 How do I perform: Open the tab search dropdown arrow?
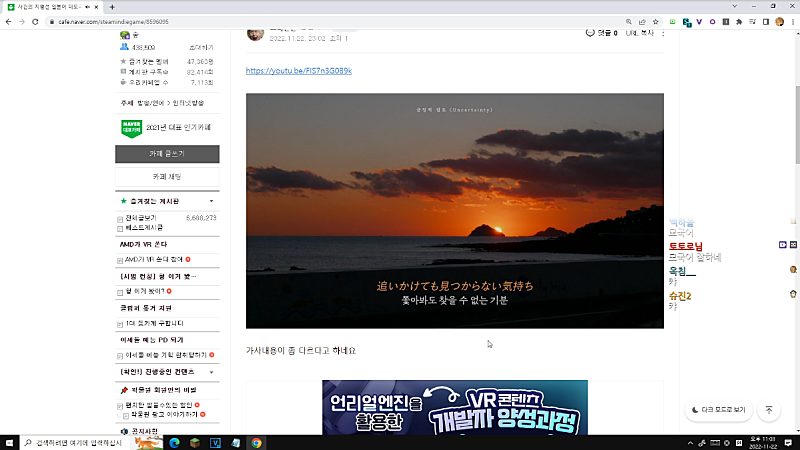click(x=734, y=7)
